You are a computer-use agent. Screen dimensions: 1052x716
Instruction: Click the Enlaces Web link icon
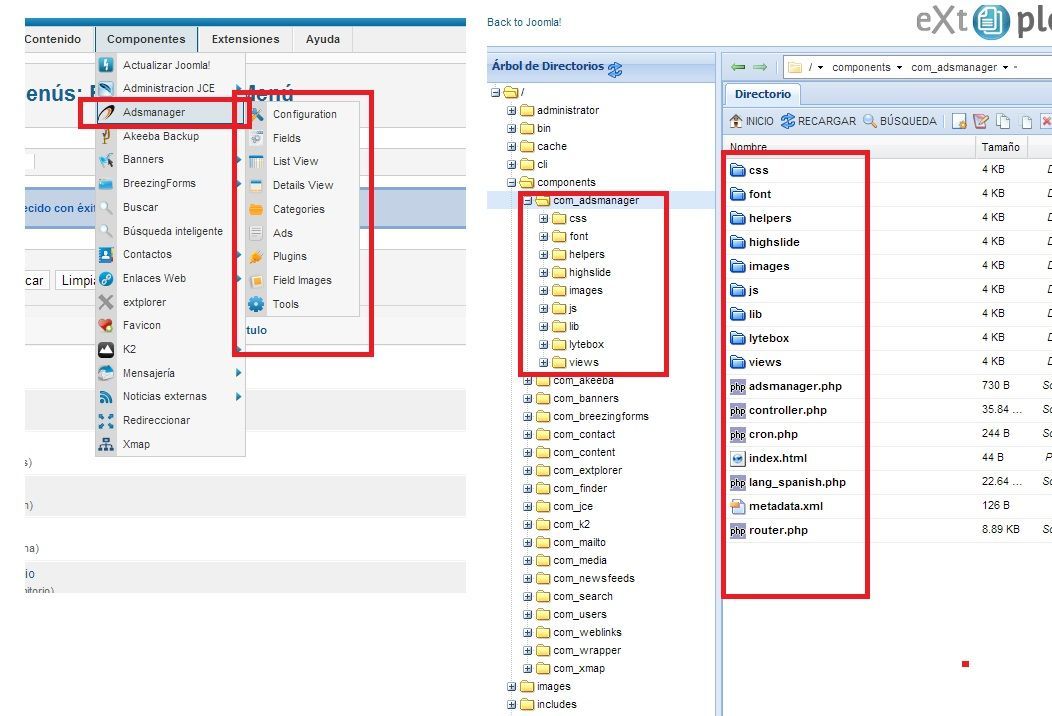tap(106, 278)
